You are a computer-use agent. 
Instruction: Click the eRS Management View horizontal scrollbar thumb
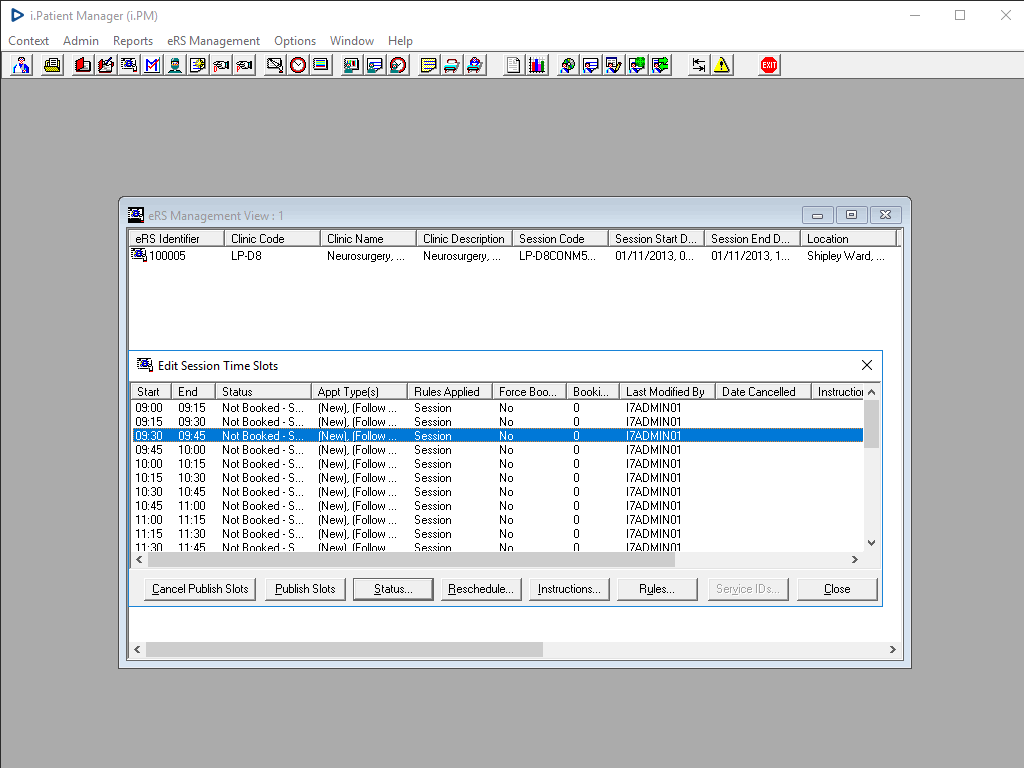pyautogui.click(x=344, y=649)
